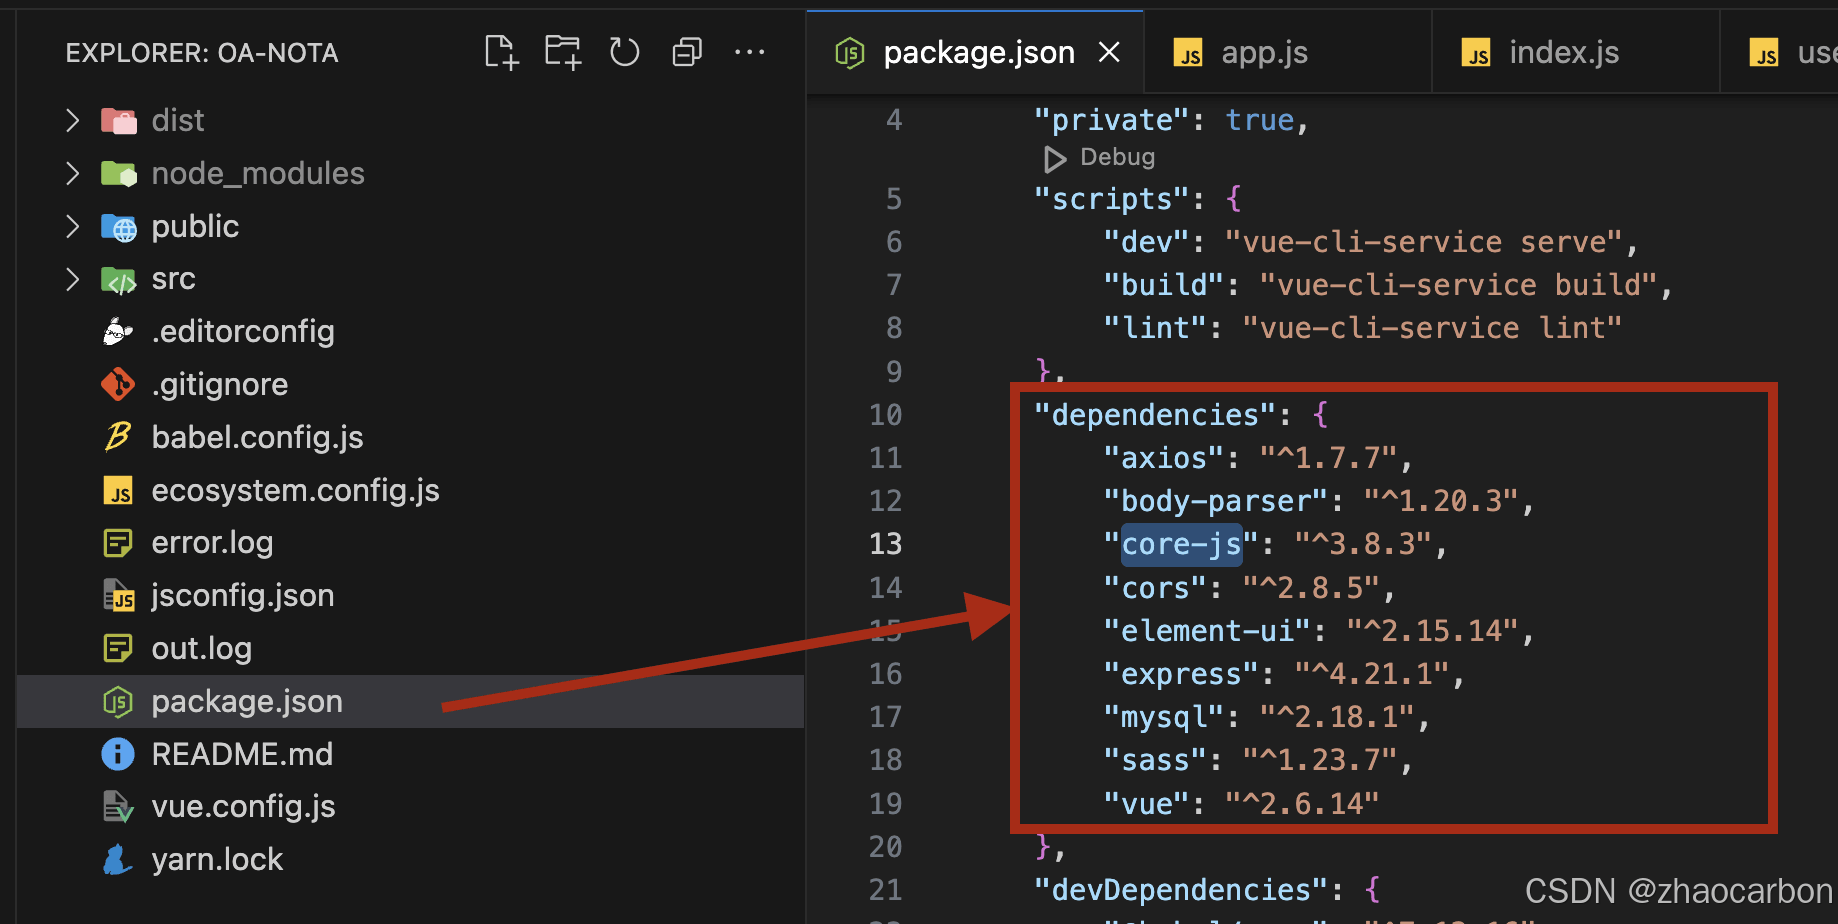This screenshot has height=924, width=1838.
Task: Expand the node_modules folder chevron
Action: click(x=72, y=174)
